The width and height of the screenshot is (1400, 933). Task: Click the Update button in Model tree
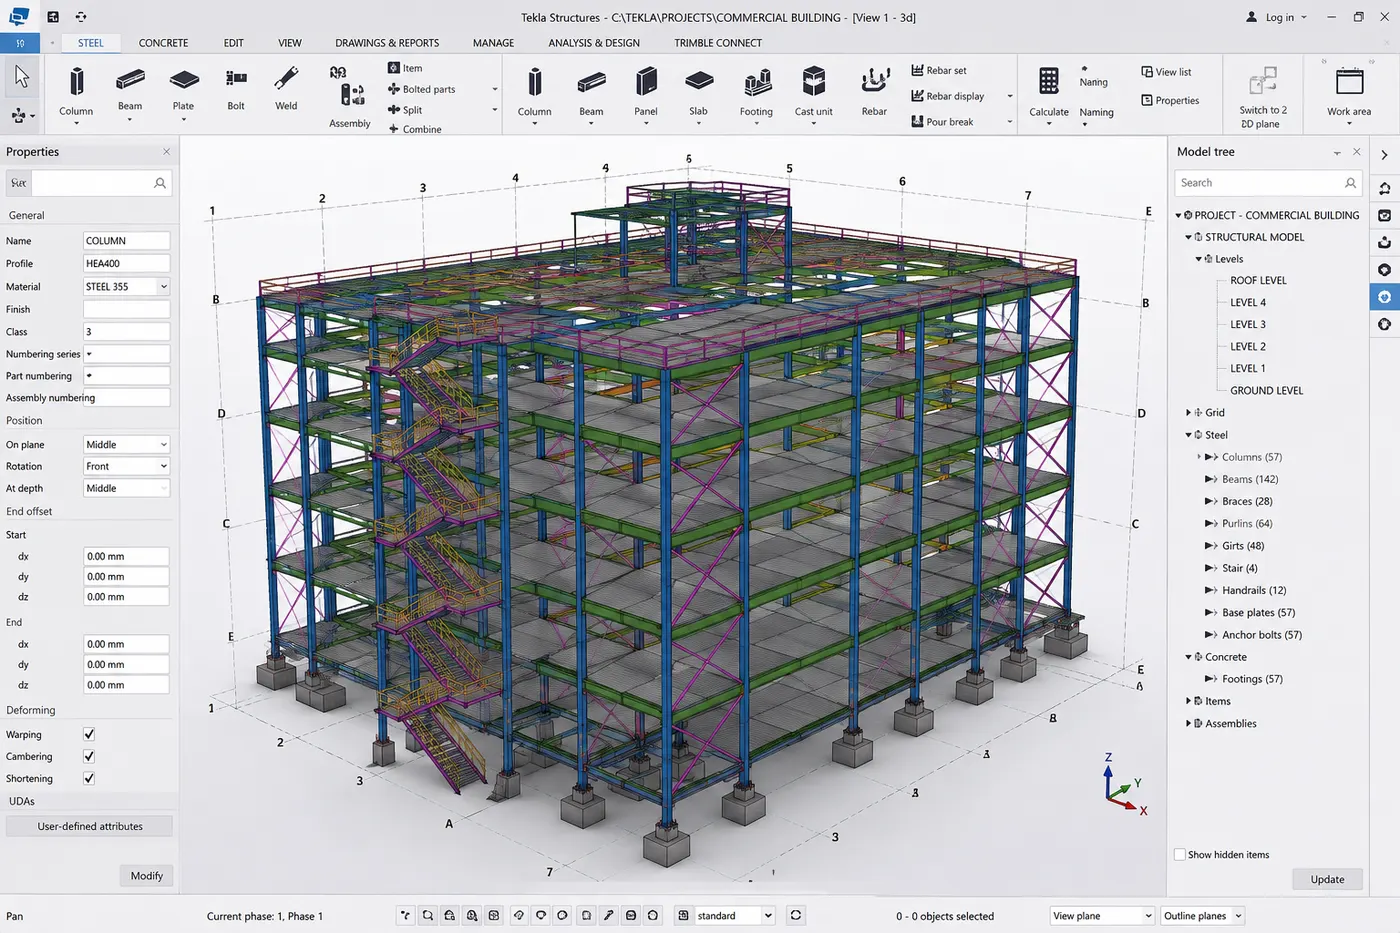(1327, 879)
